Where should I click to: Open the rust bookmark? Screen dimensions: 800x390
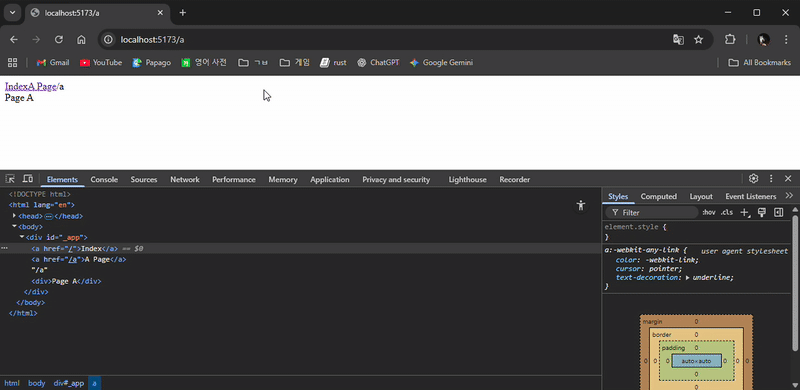point(333,62)
